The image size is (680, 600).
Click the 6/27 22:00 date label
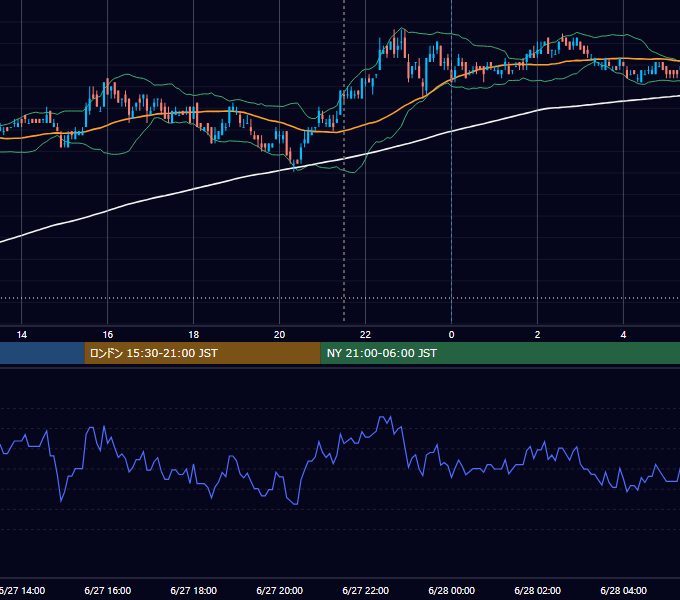coord(365,590)
